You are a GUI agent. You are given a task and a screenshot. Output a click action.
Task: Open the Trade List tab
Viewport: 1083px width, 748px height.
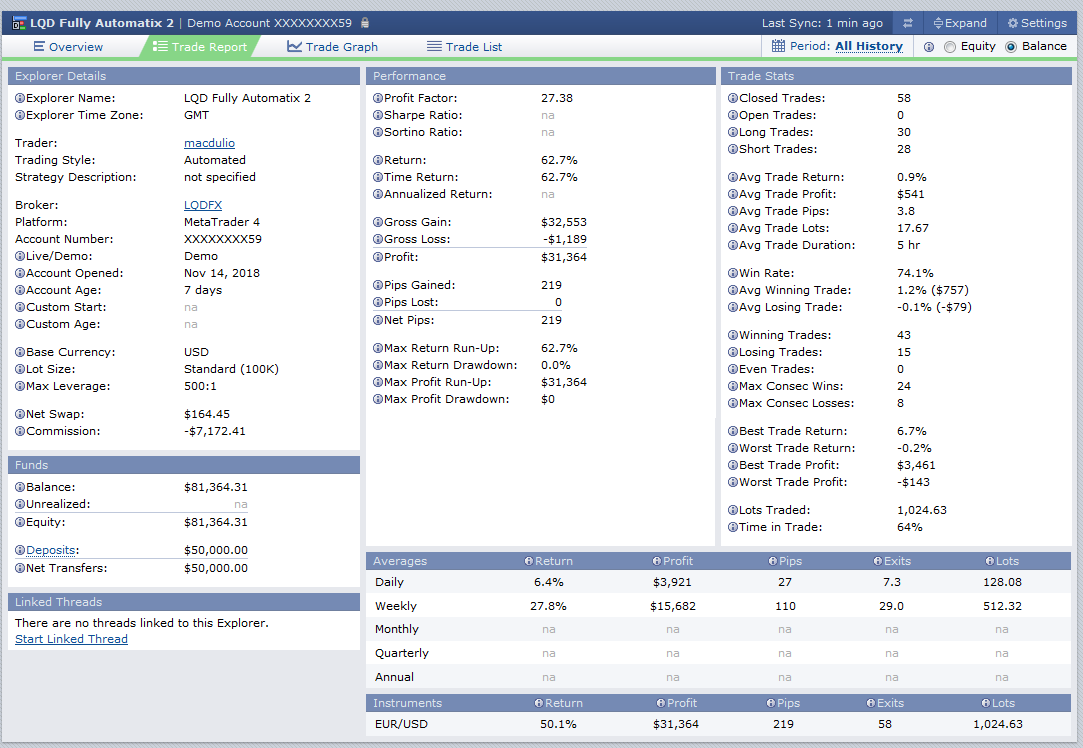point(464,47)
